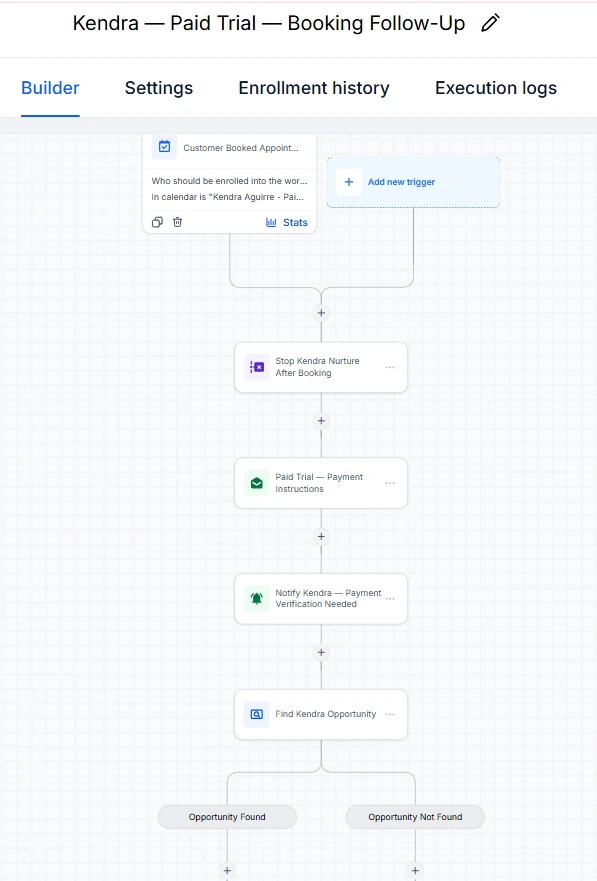The height and width of the screenshot is (881, 597).
Task: Duplicate the Customer Booked Appointment trigger
Action: (157, 222)
